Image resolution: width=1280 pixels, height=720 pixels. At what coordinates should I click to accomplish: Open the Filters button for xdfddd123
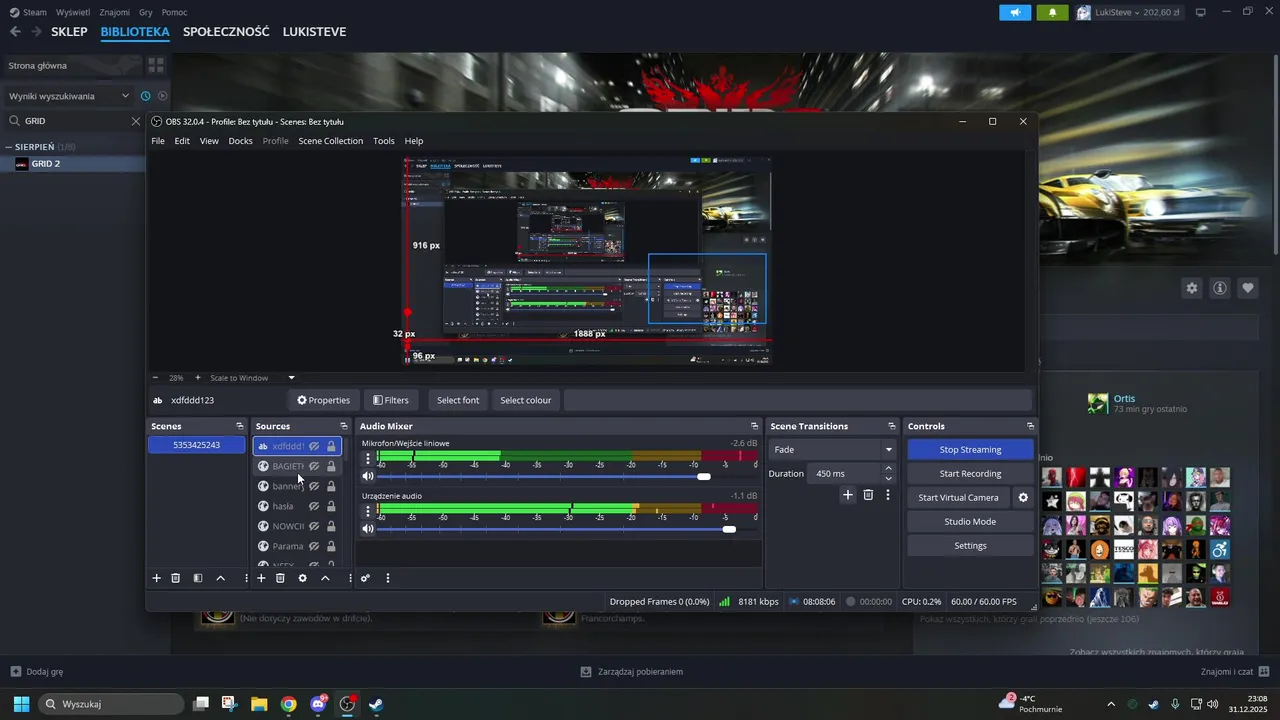391,400
